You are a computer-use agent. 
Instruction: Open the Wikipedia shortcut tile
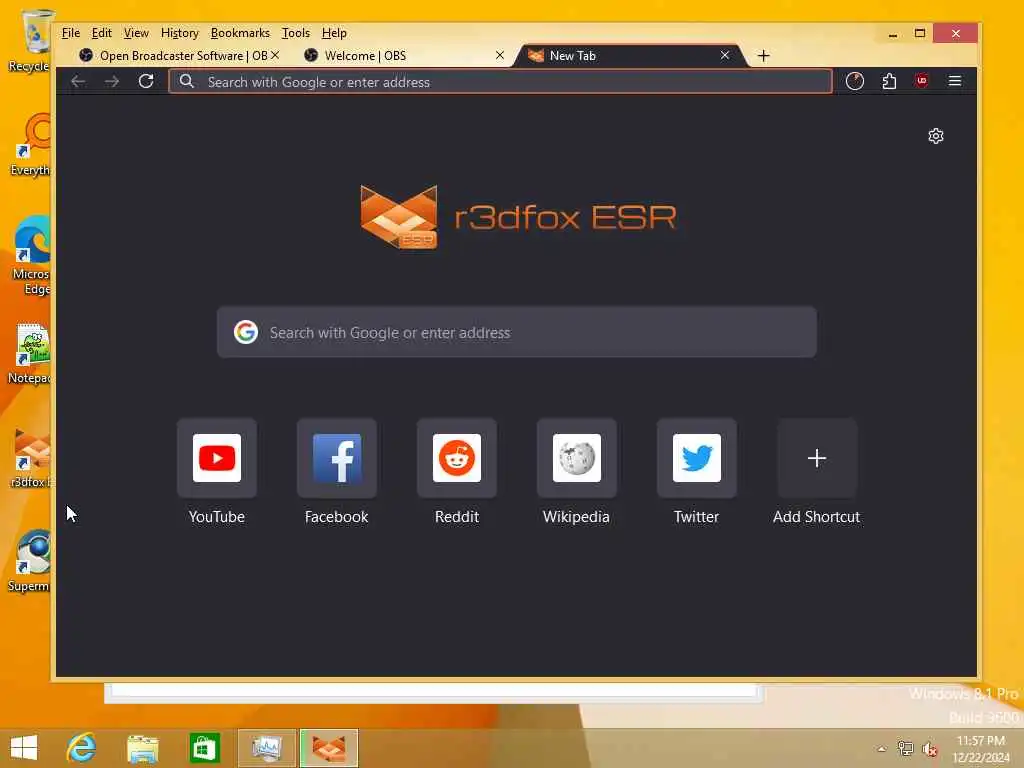point(577,458)
